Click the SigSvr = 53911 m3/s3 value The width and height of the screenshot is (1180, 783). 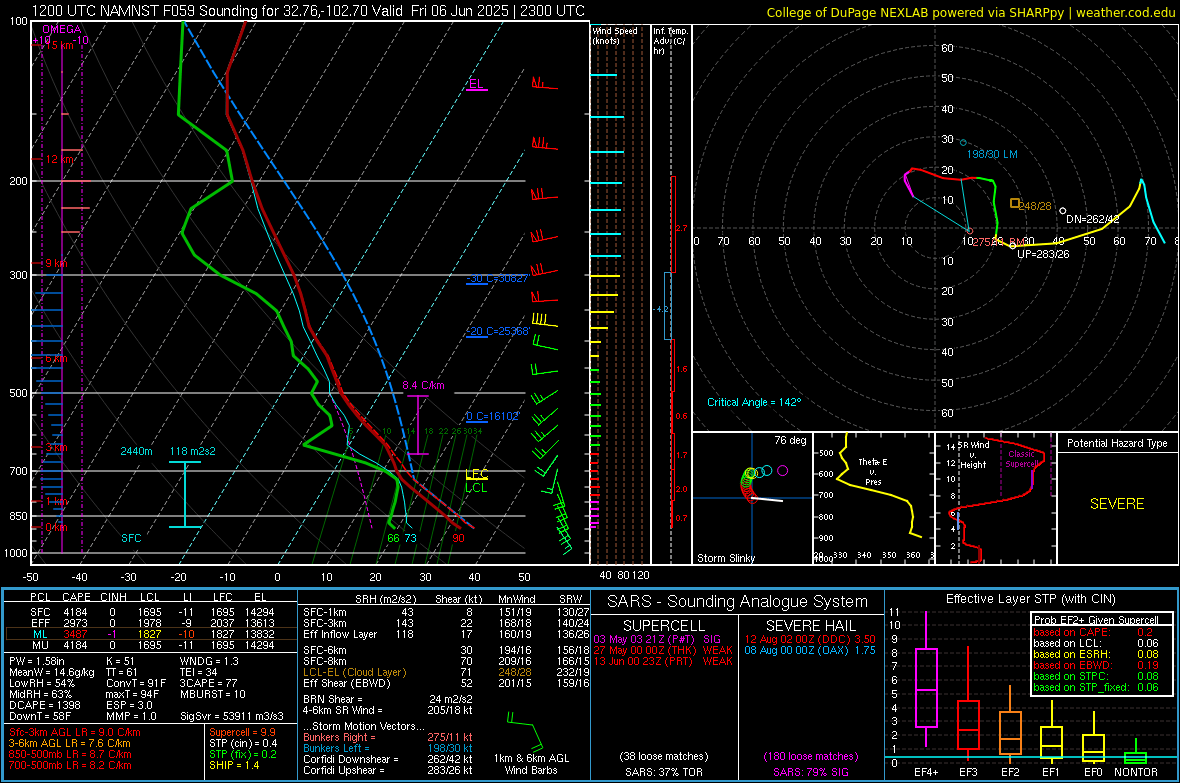pos(232,716)
